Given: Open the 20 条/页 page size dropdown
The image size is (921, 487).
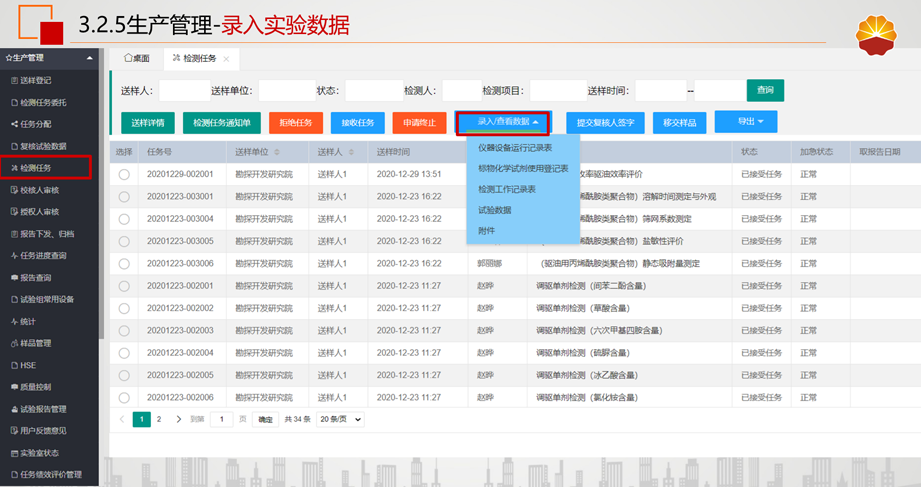Looking at the screenshot, I should 340,419.
